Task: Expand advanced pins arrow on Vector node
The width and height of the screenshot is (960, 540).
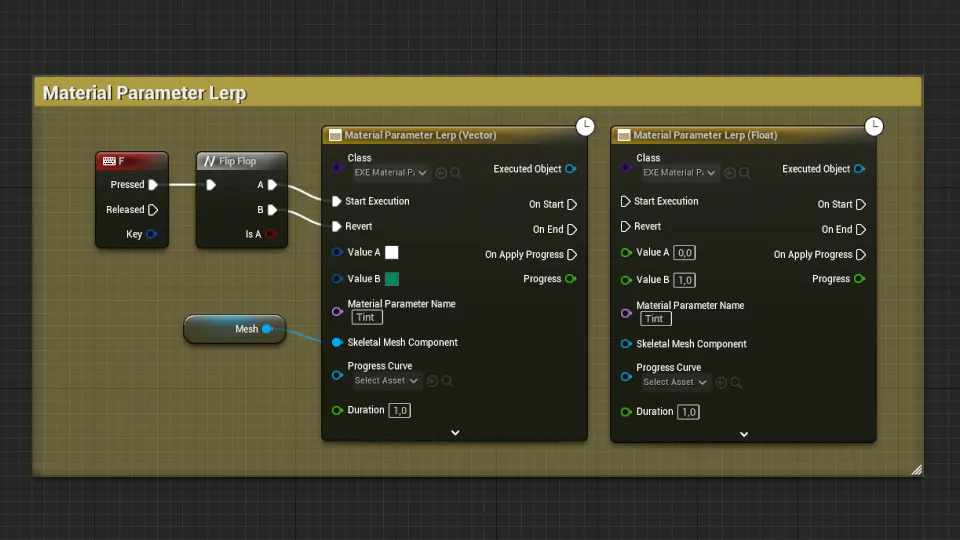Action: click(455, 433)
